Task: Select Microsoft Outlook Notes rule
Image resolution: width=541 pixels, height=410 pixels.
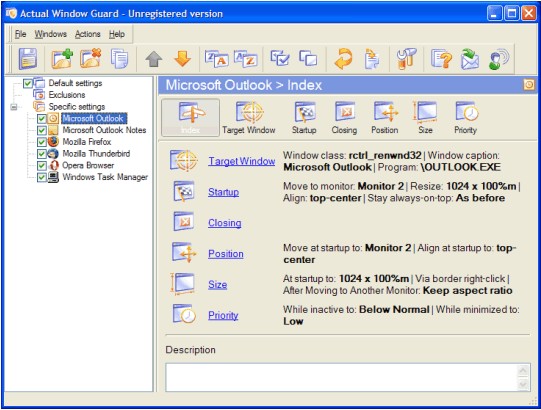Action: click(x=104, y=130)
